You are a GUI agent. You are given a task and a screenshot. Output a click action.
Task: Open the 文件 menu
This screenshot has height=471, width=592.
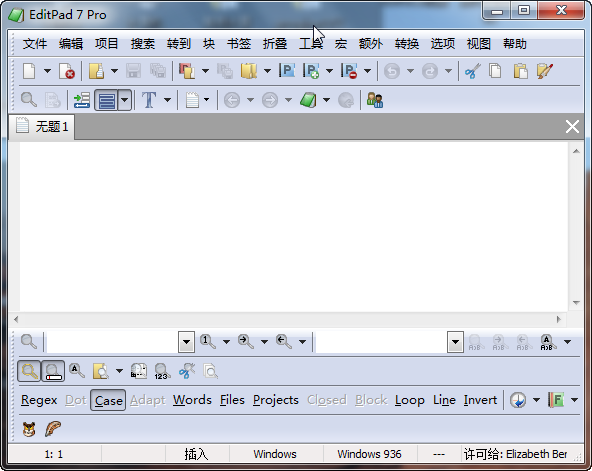click(35, 44)
